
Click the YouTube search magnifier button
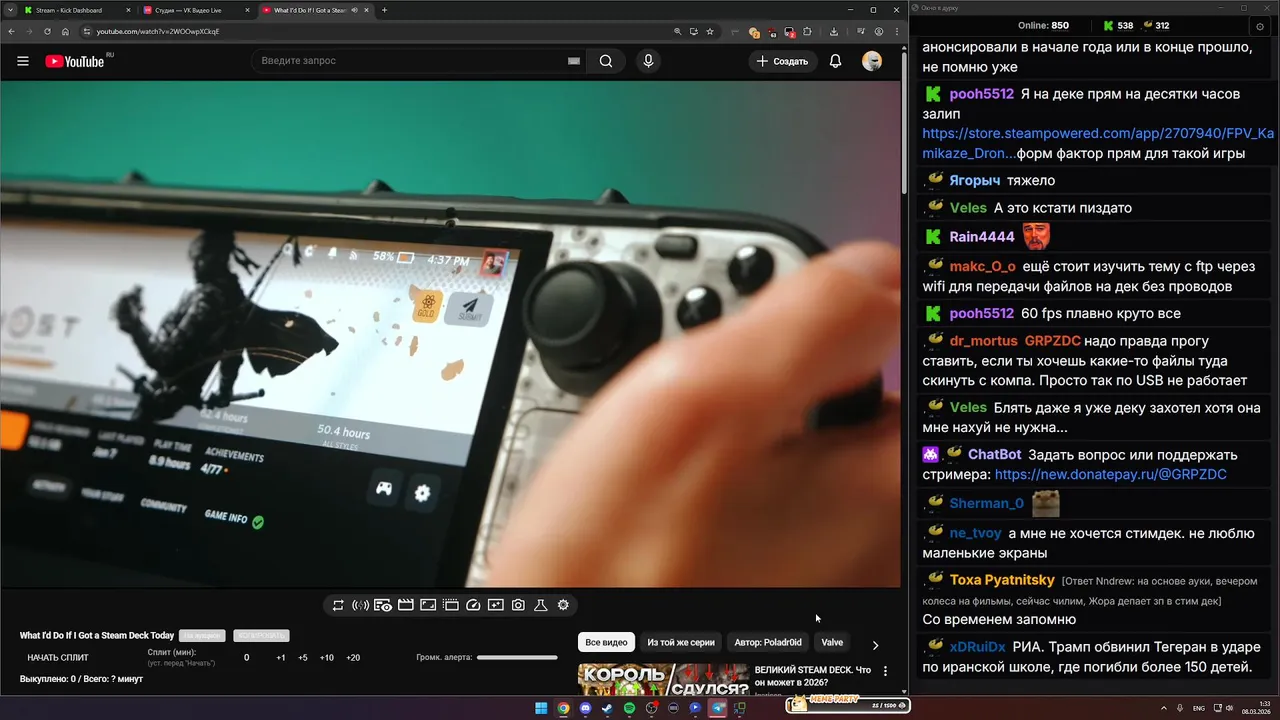click(x=606, y=61)
